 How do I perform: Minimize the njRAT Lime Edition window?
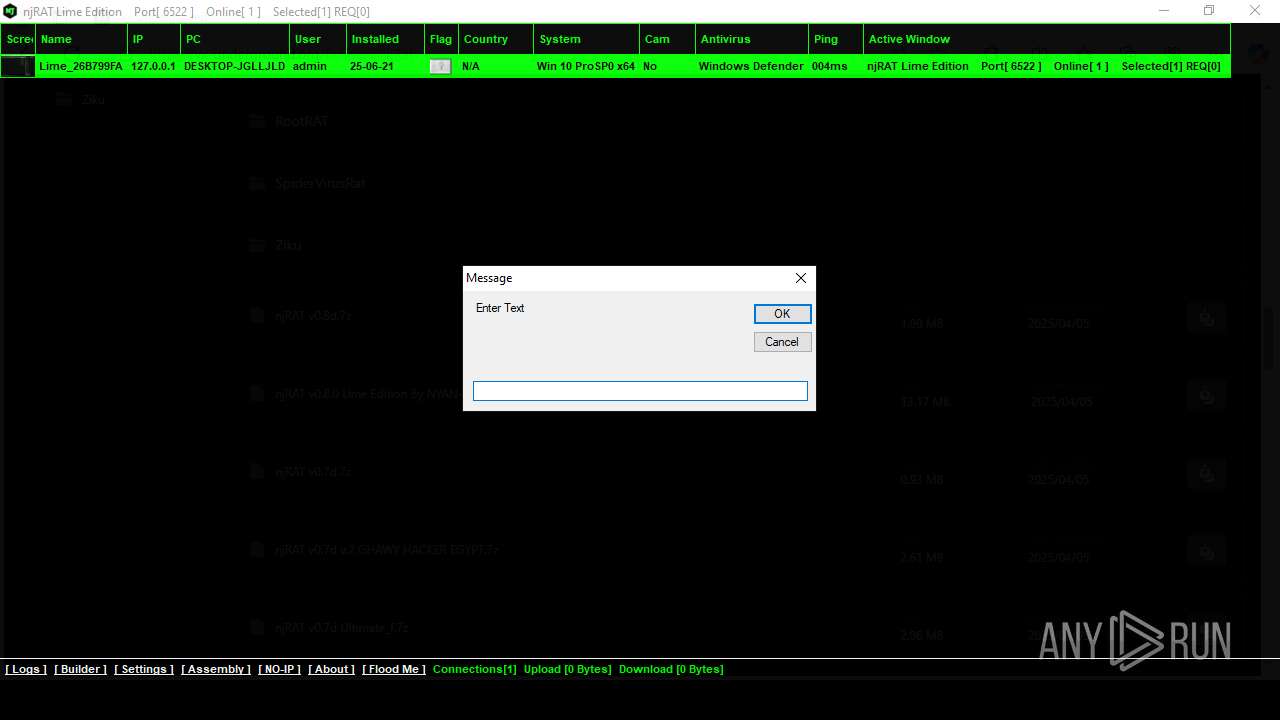pos(1163,11)
